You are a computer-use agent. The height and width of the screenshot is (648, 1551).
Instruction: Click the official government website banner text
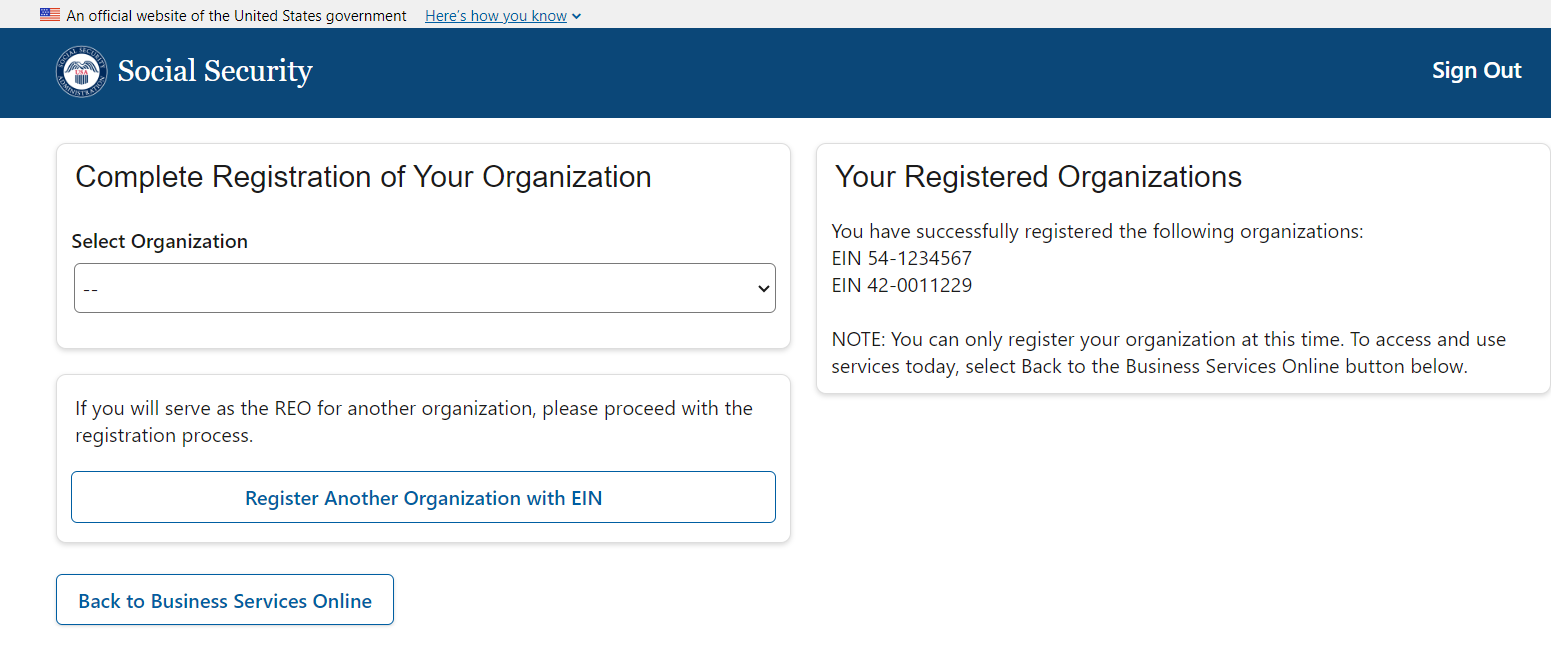pos(236,16)
